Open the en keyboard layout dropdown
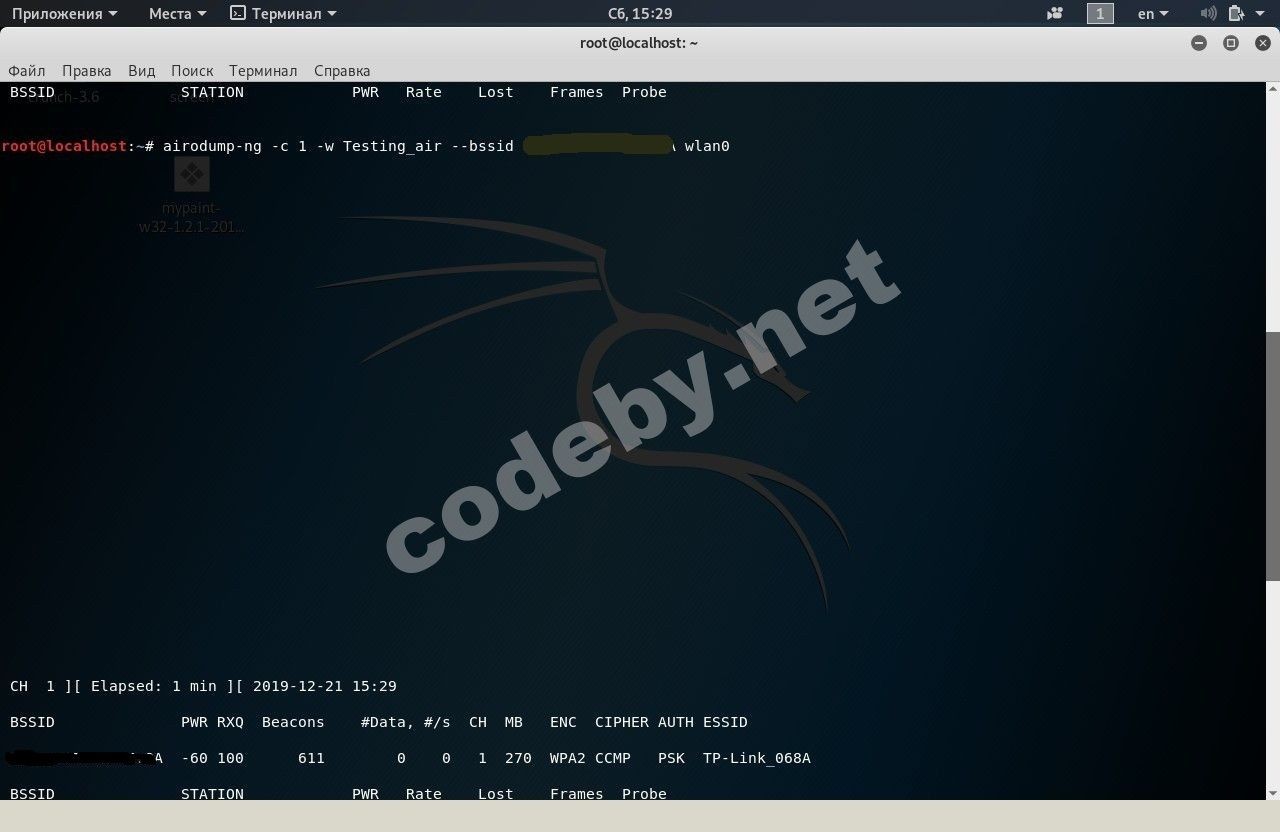Screen dimensions: 1280x832 click(1153, 13)
